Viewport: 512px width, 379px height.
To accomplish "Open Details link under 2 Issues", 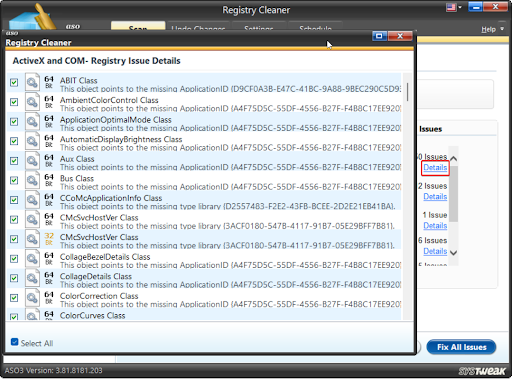I will tap(435, 197).
